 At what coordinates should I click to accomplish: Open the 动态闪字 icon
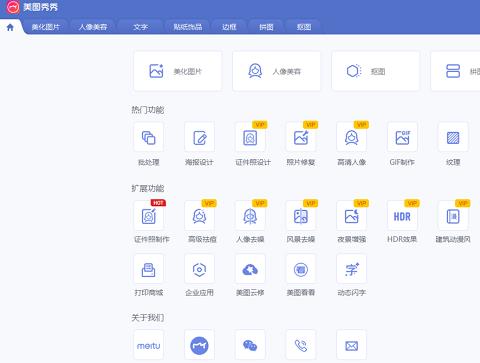pos(351,269)
